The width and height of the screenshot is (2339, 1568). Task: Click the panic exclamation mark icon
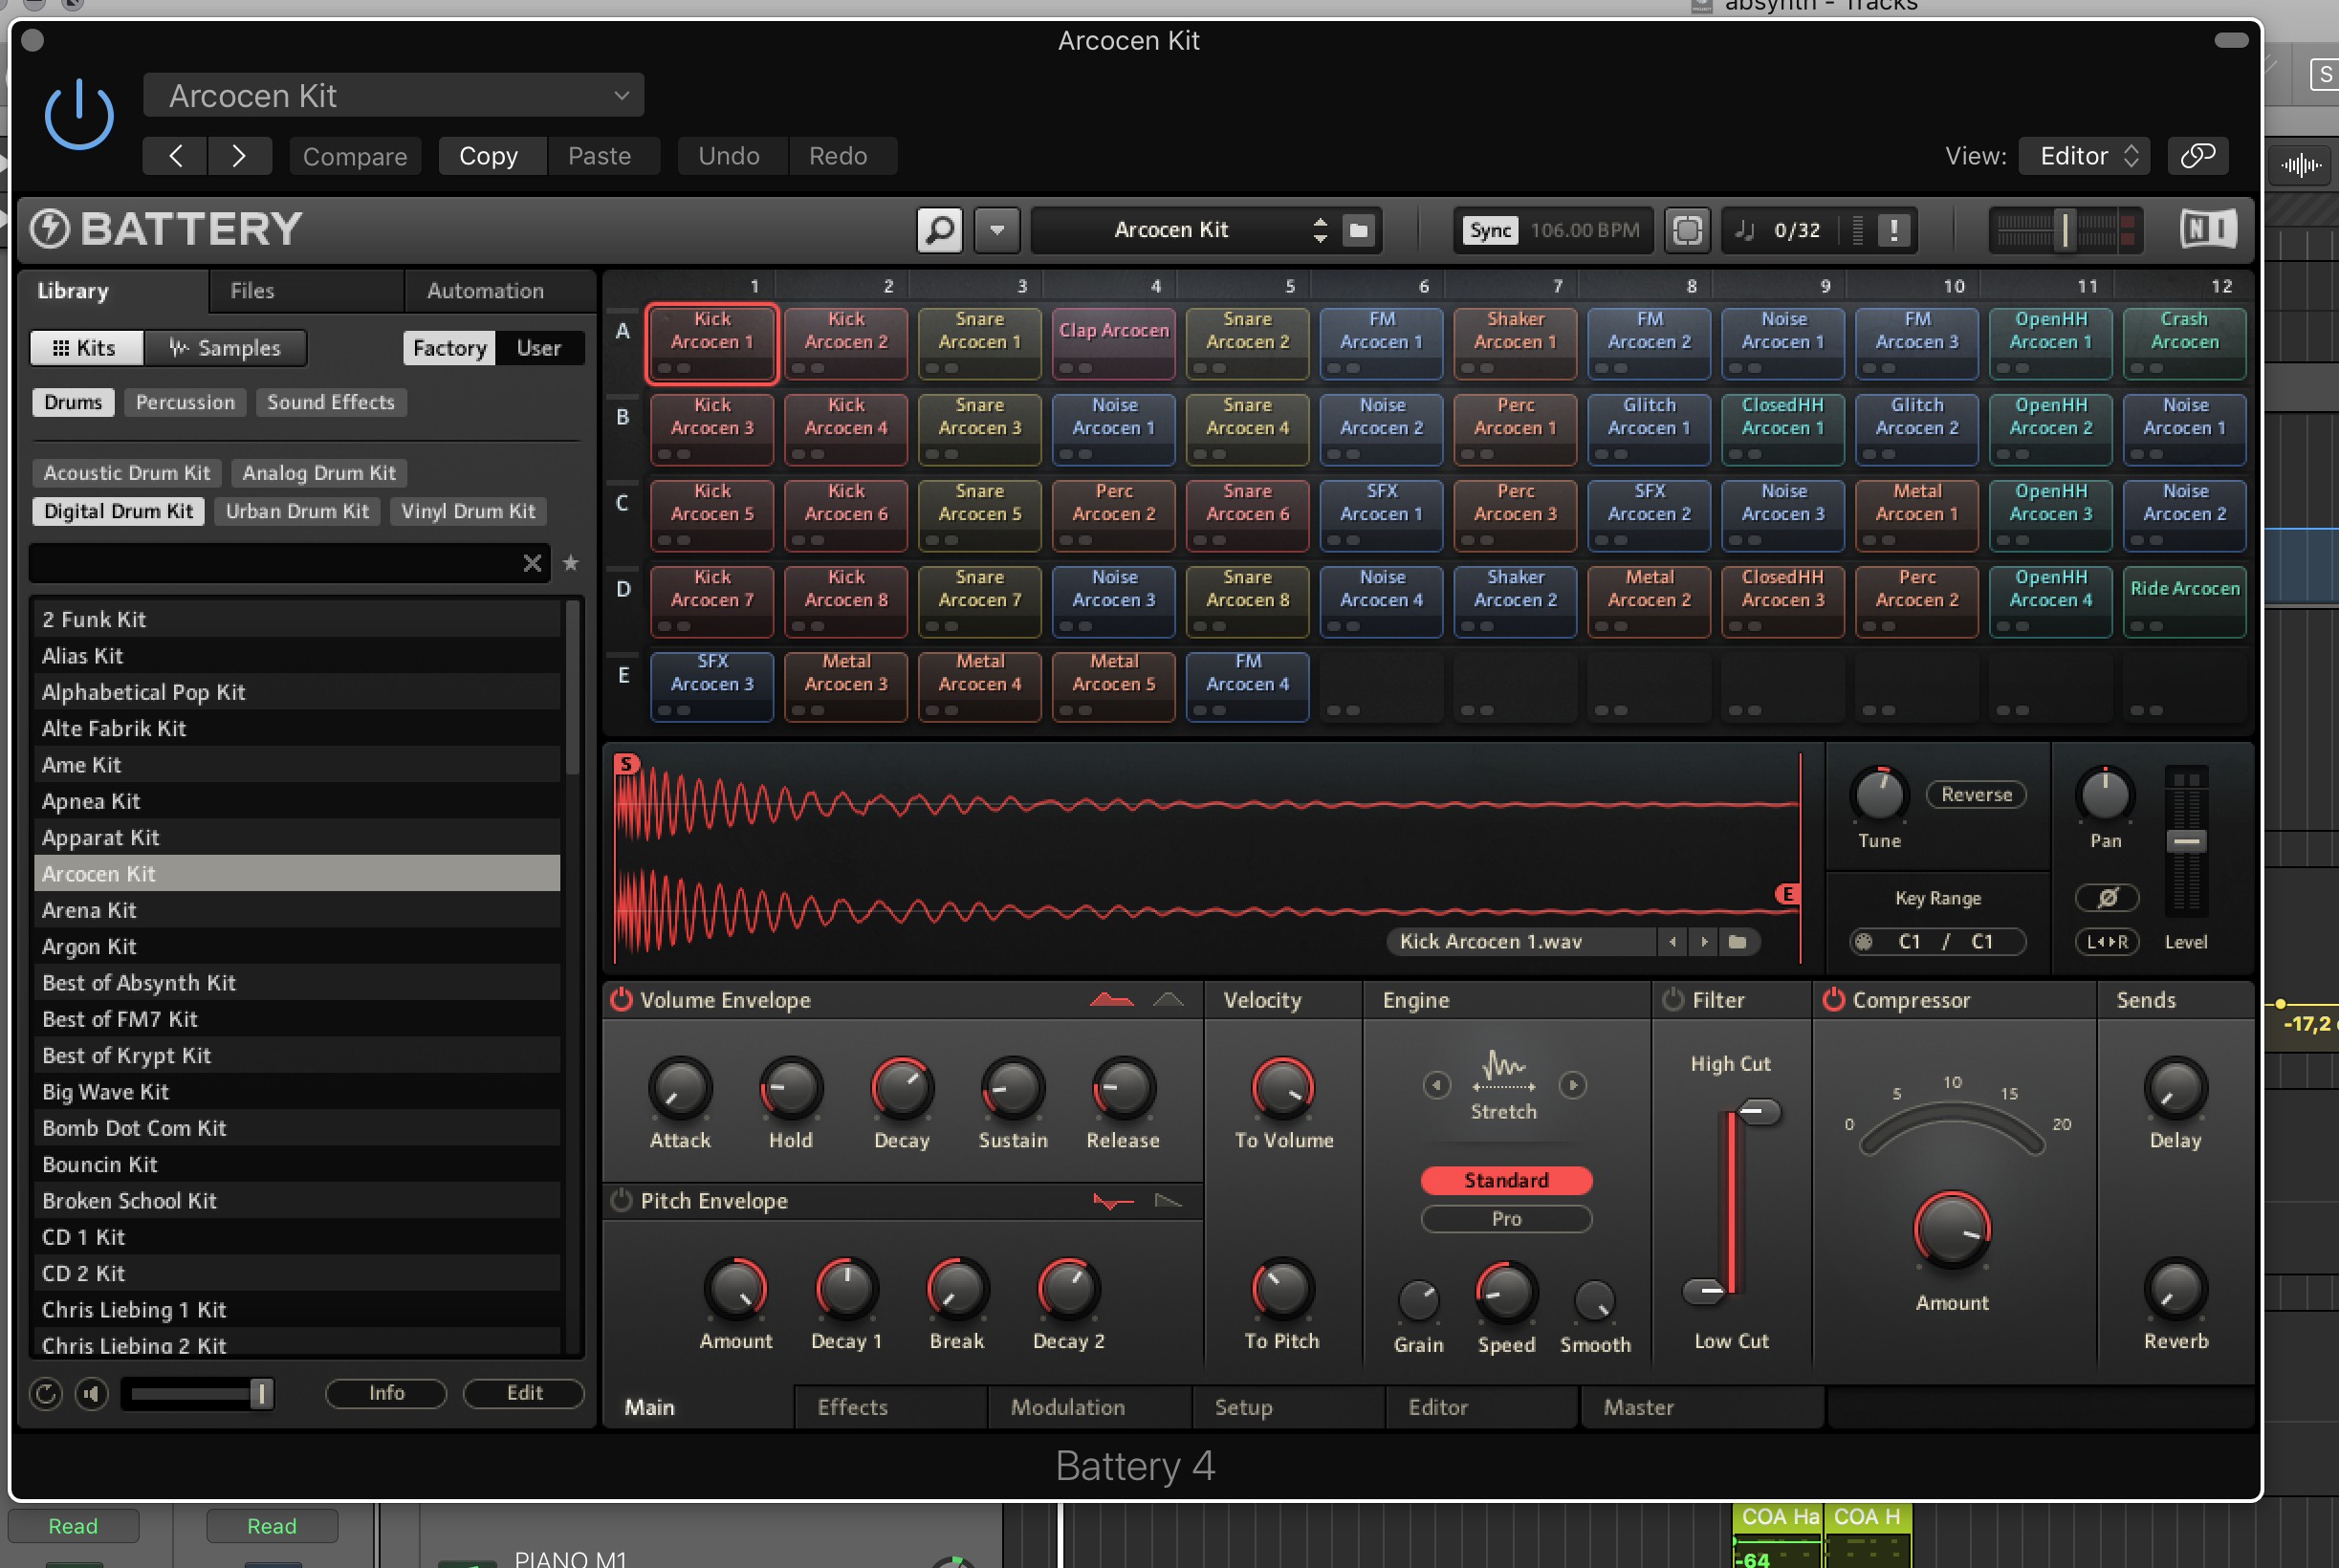(1893, 230)
